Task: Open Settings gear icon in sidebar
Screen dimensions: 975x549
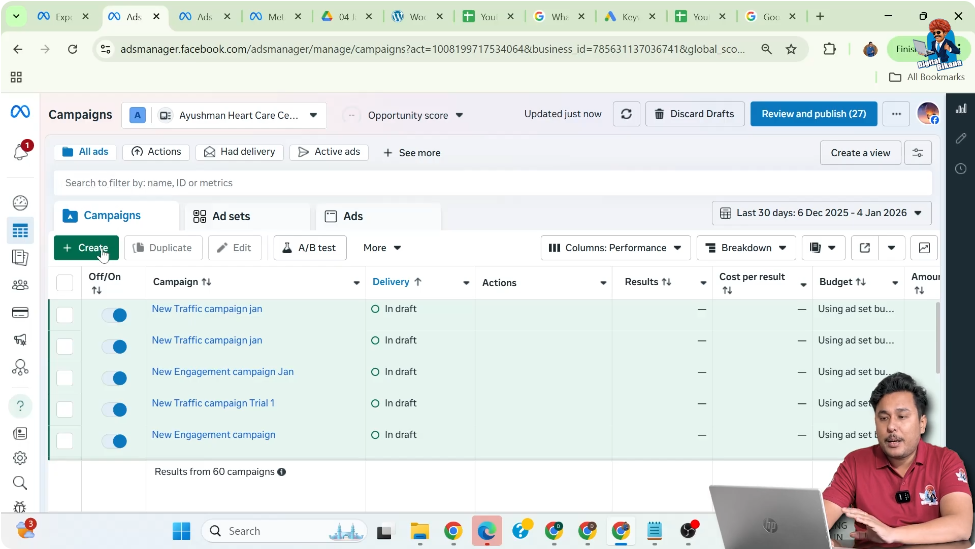Action: click(20, 458)
